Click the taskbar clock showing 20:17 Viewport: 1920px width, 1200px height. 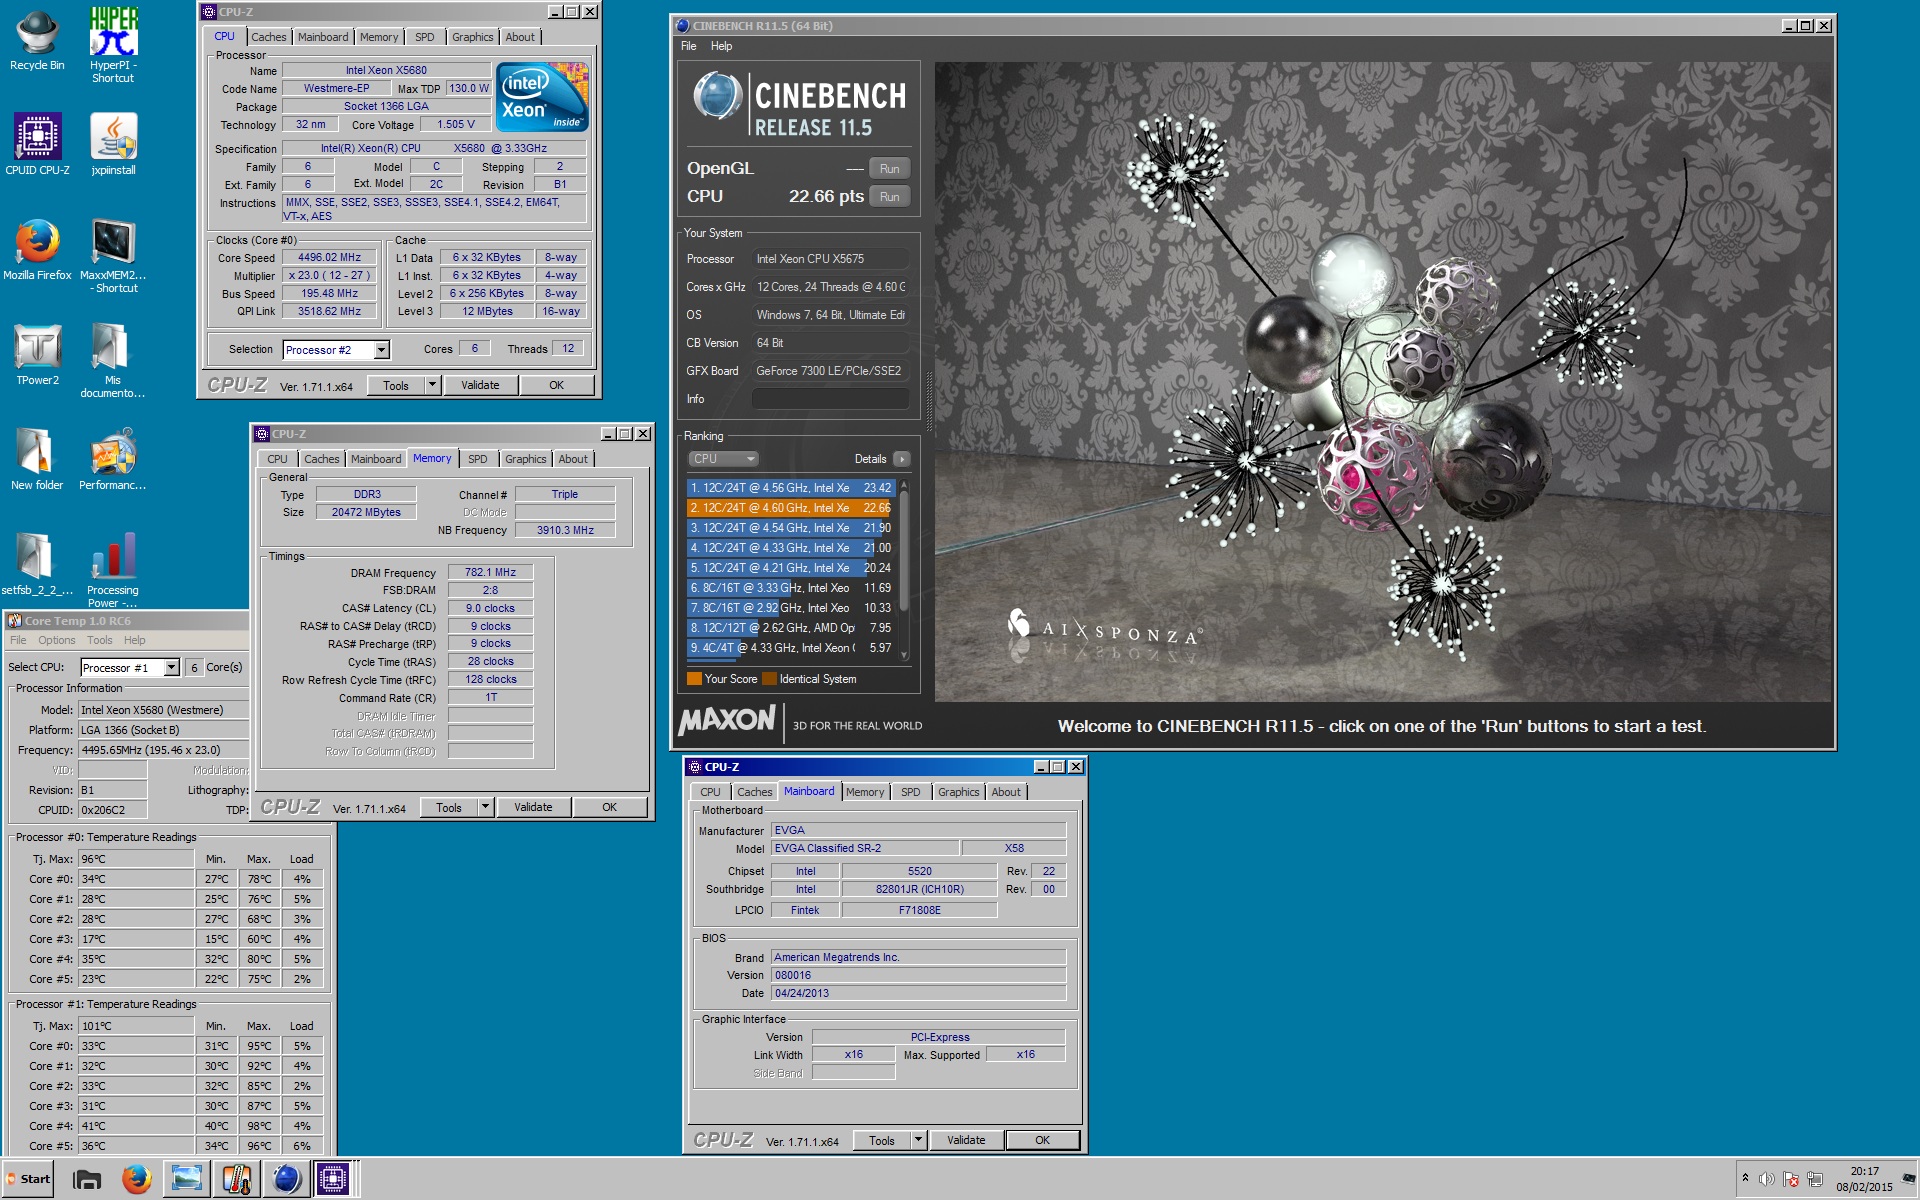coord(1864,1179)
